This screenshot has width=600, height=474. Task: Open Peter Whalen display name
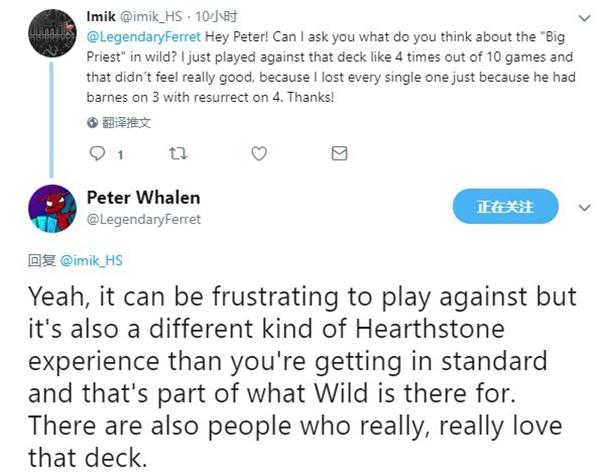[143, 198]
